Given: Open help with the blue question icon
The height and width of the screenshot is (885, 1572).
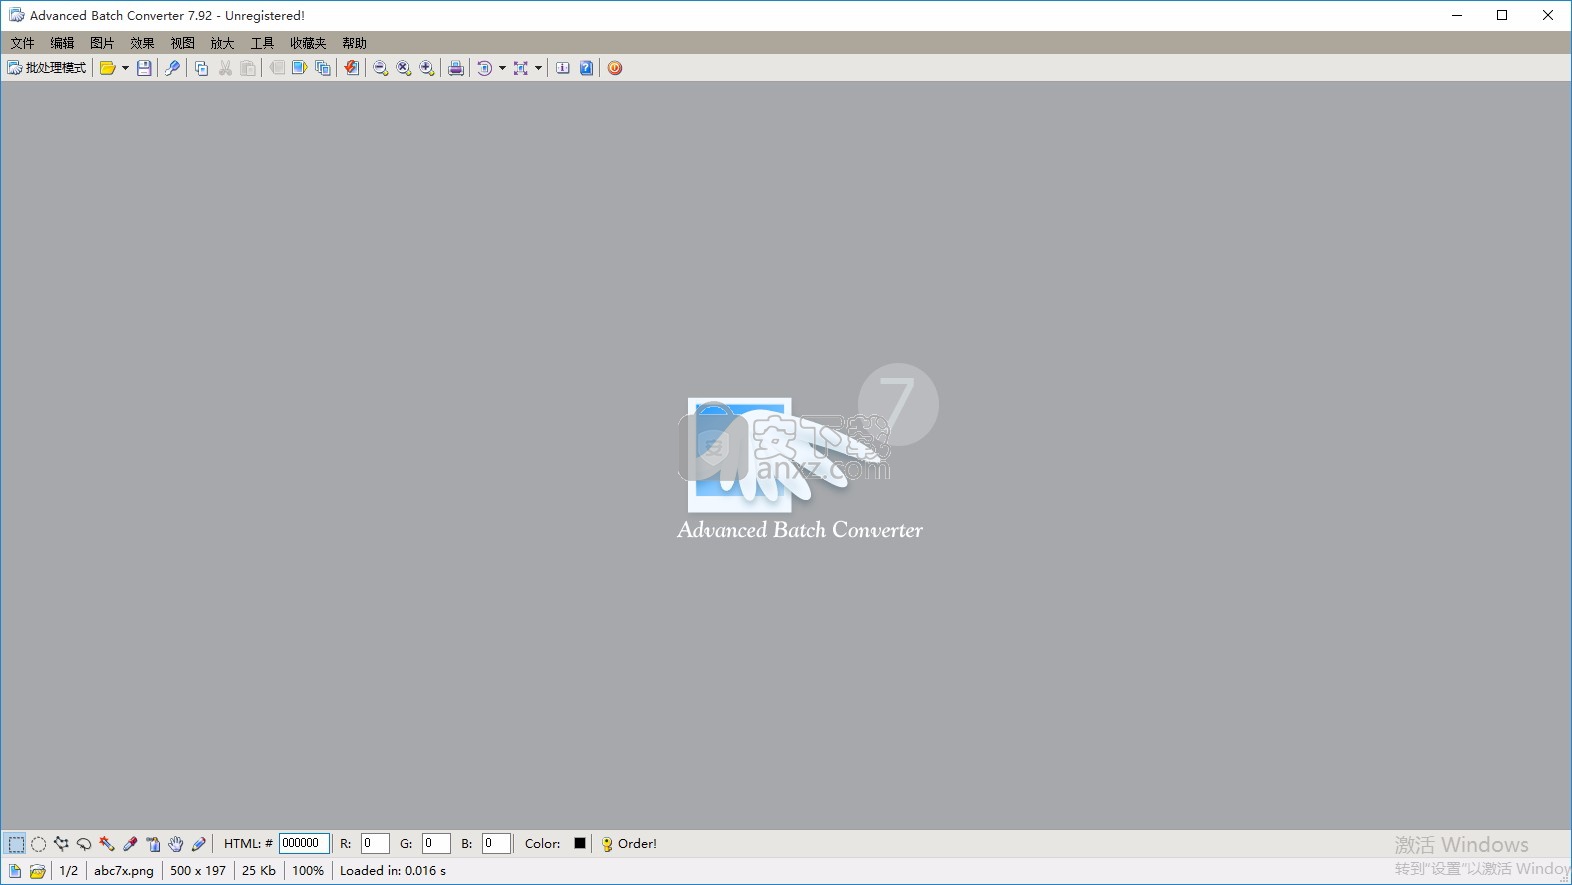Looking at the screenshot, I should pyautogui.click(x=586, y=68).
